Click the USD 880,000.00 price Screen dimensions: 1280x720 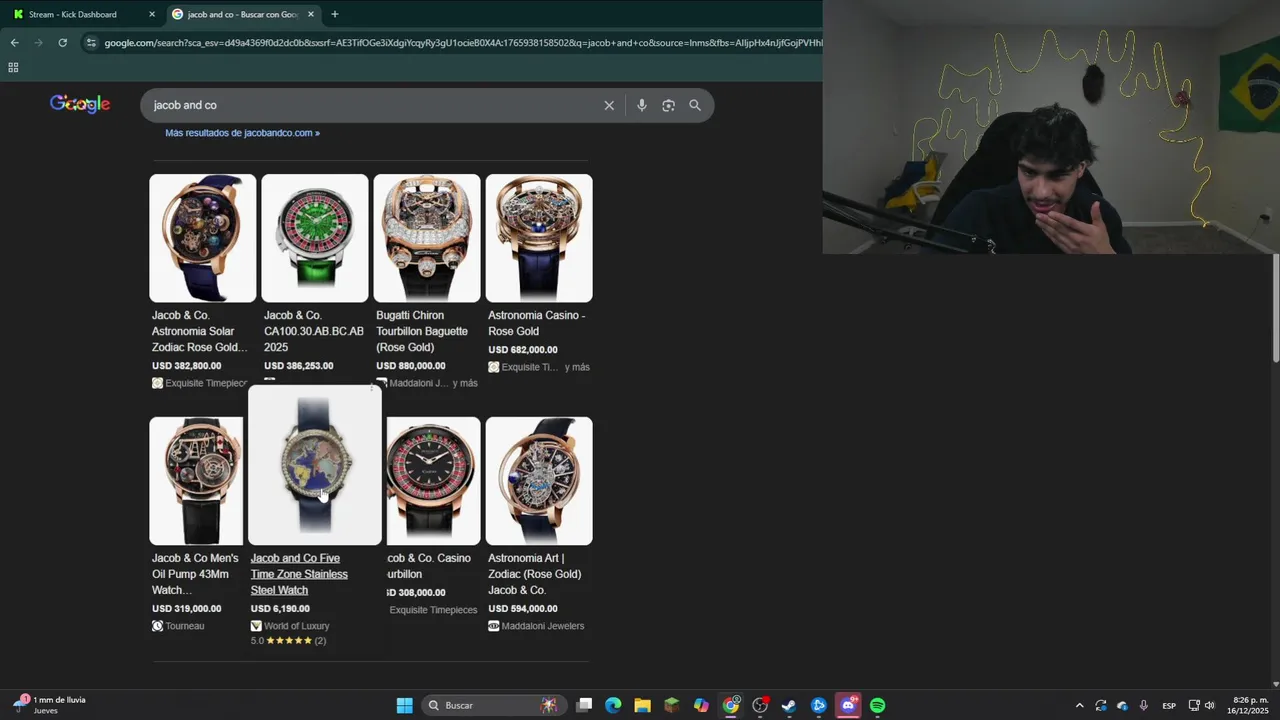[x=411, y=366]
